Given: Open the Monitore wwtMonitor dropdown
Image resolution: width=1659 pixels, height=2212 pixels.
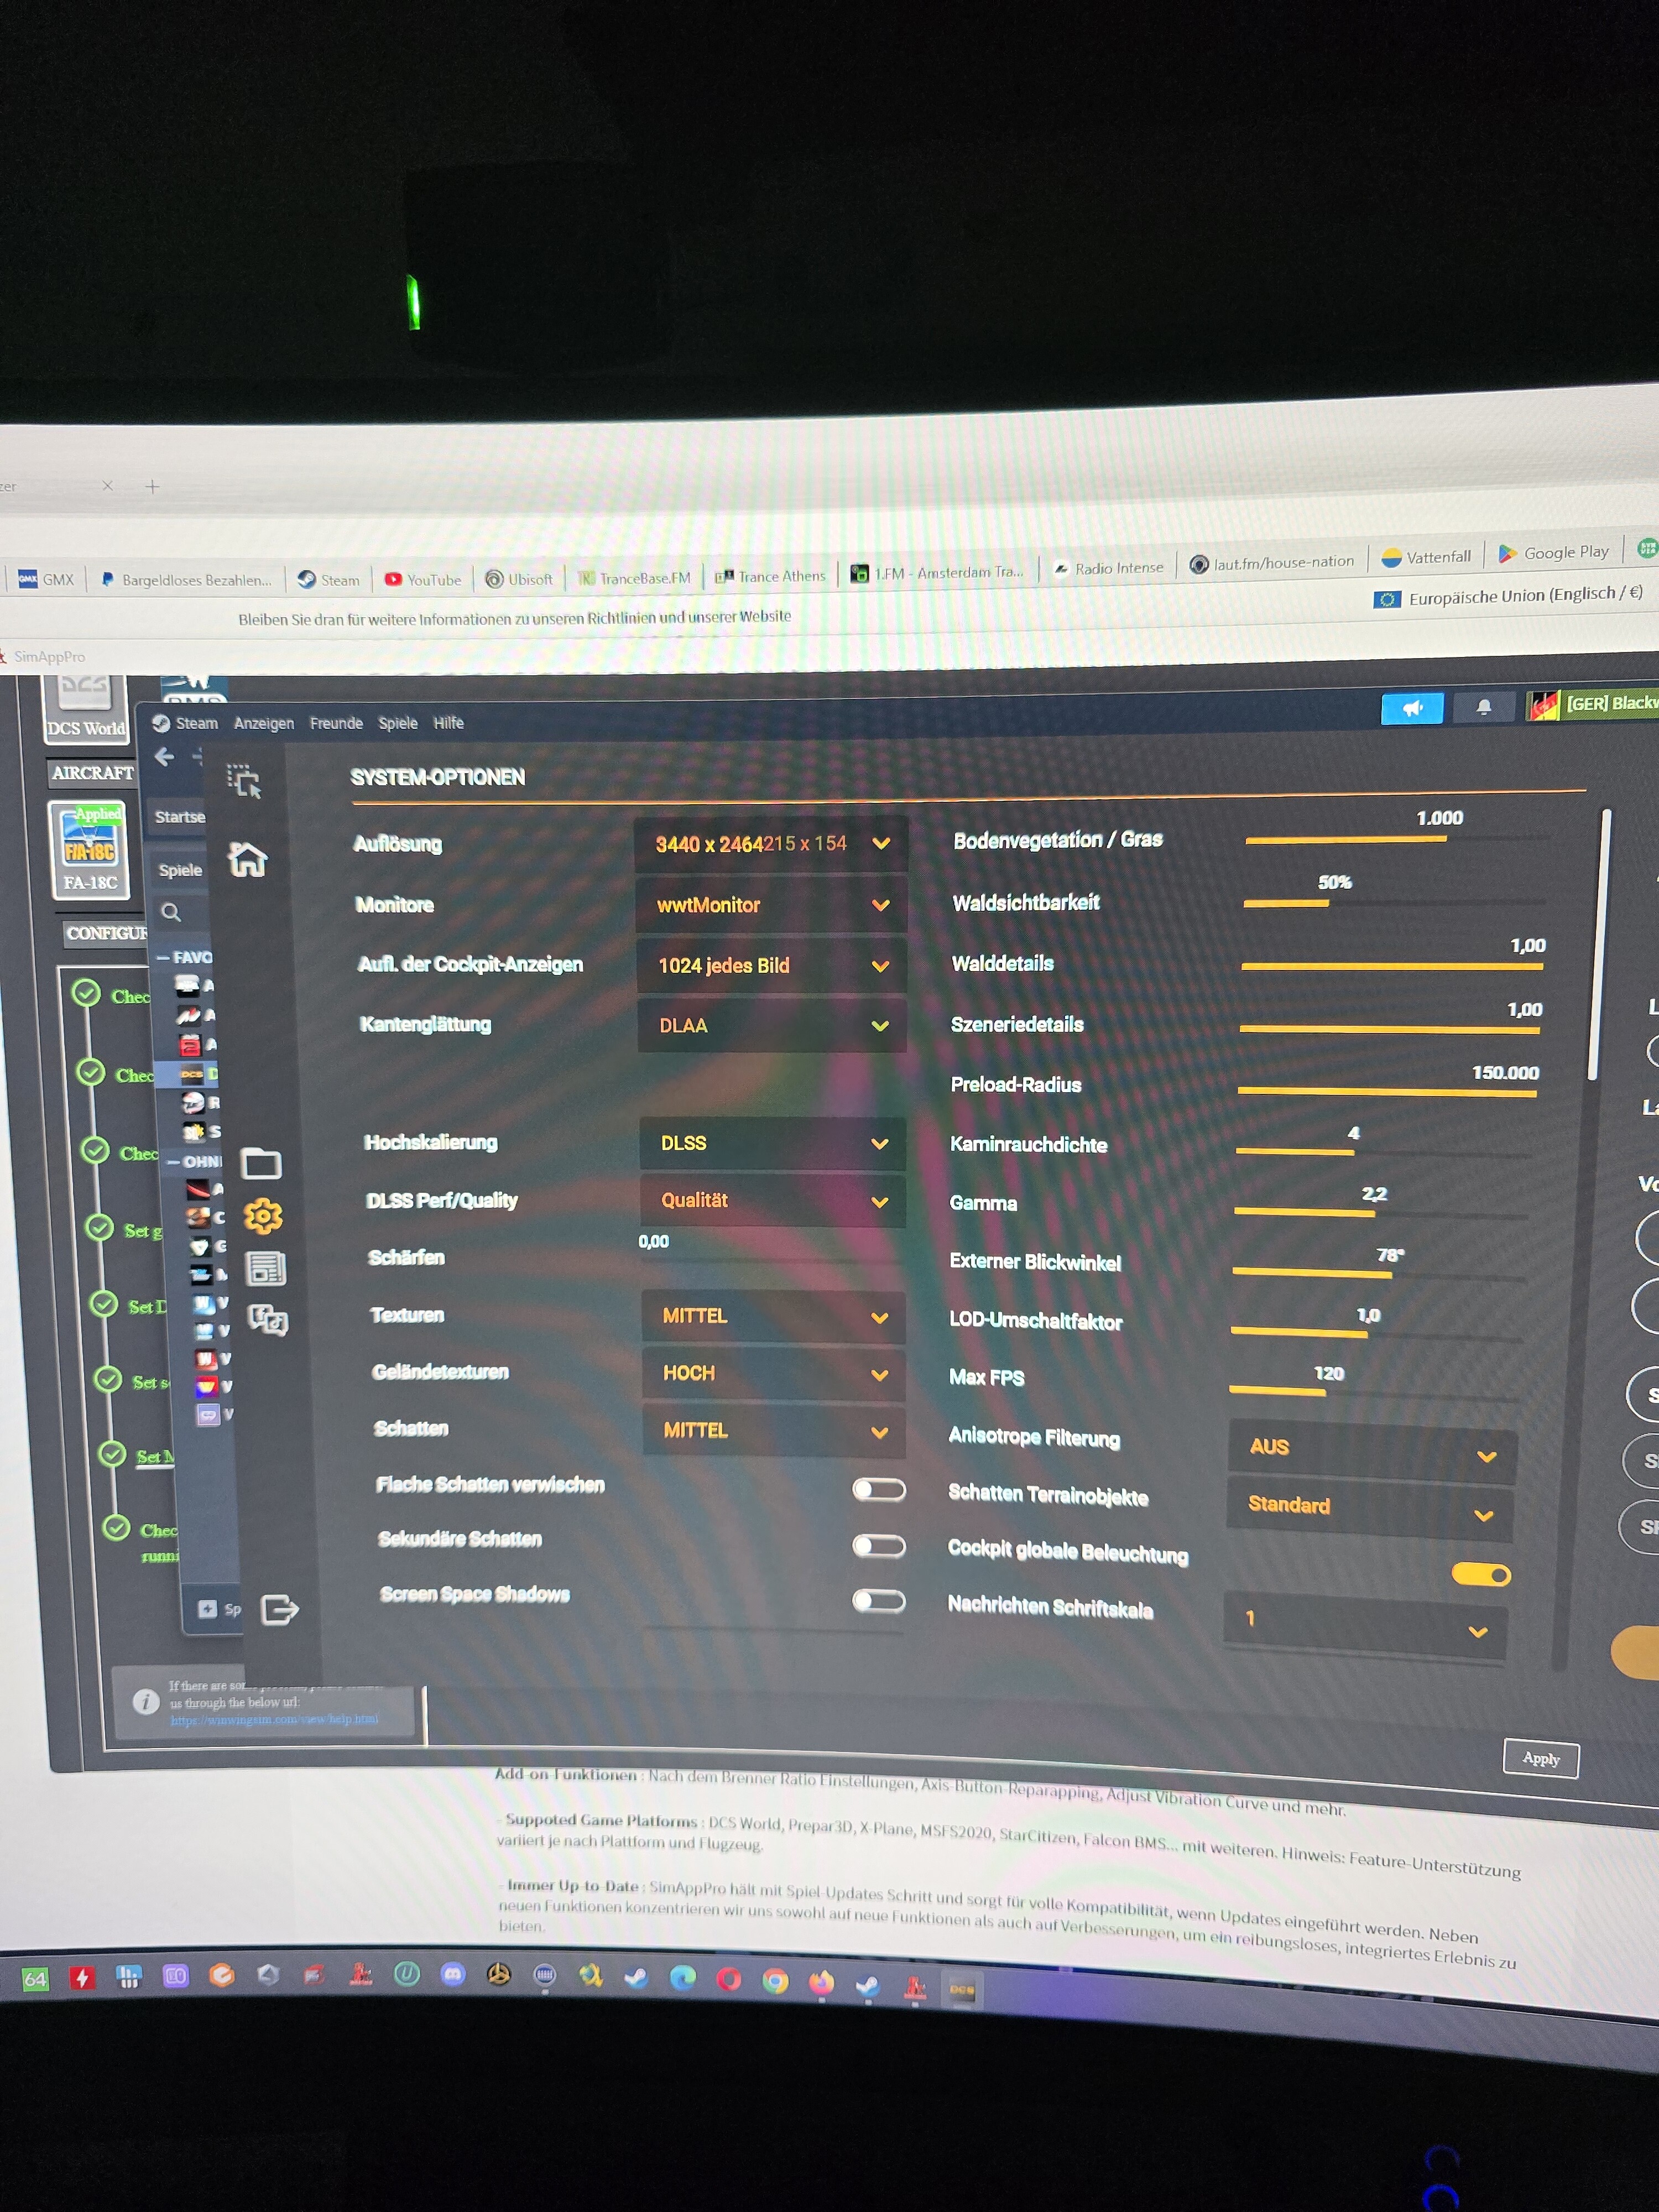Looking at the screenshot, I should [771, 905].
